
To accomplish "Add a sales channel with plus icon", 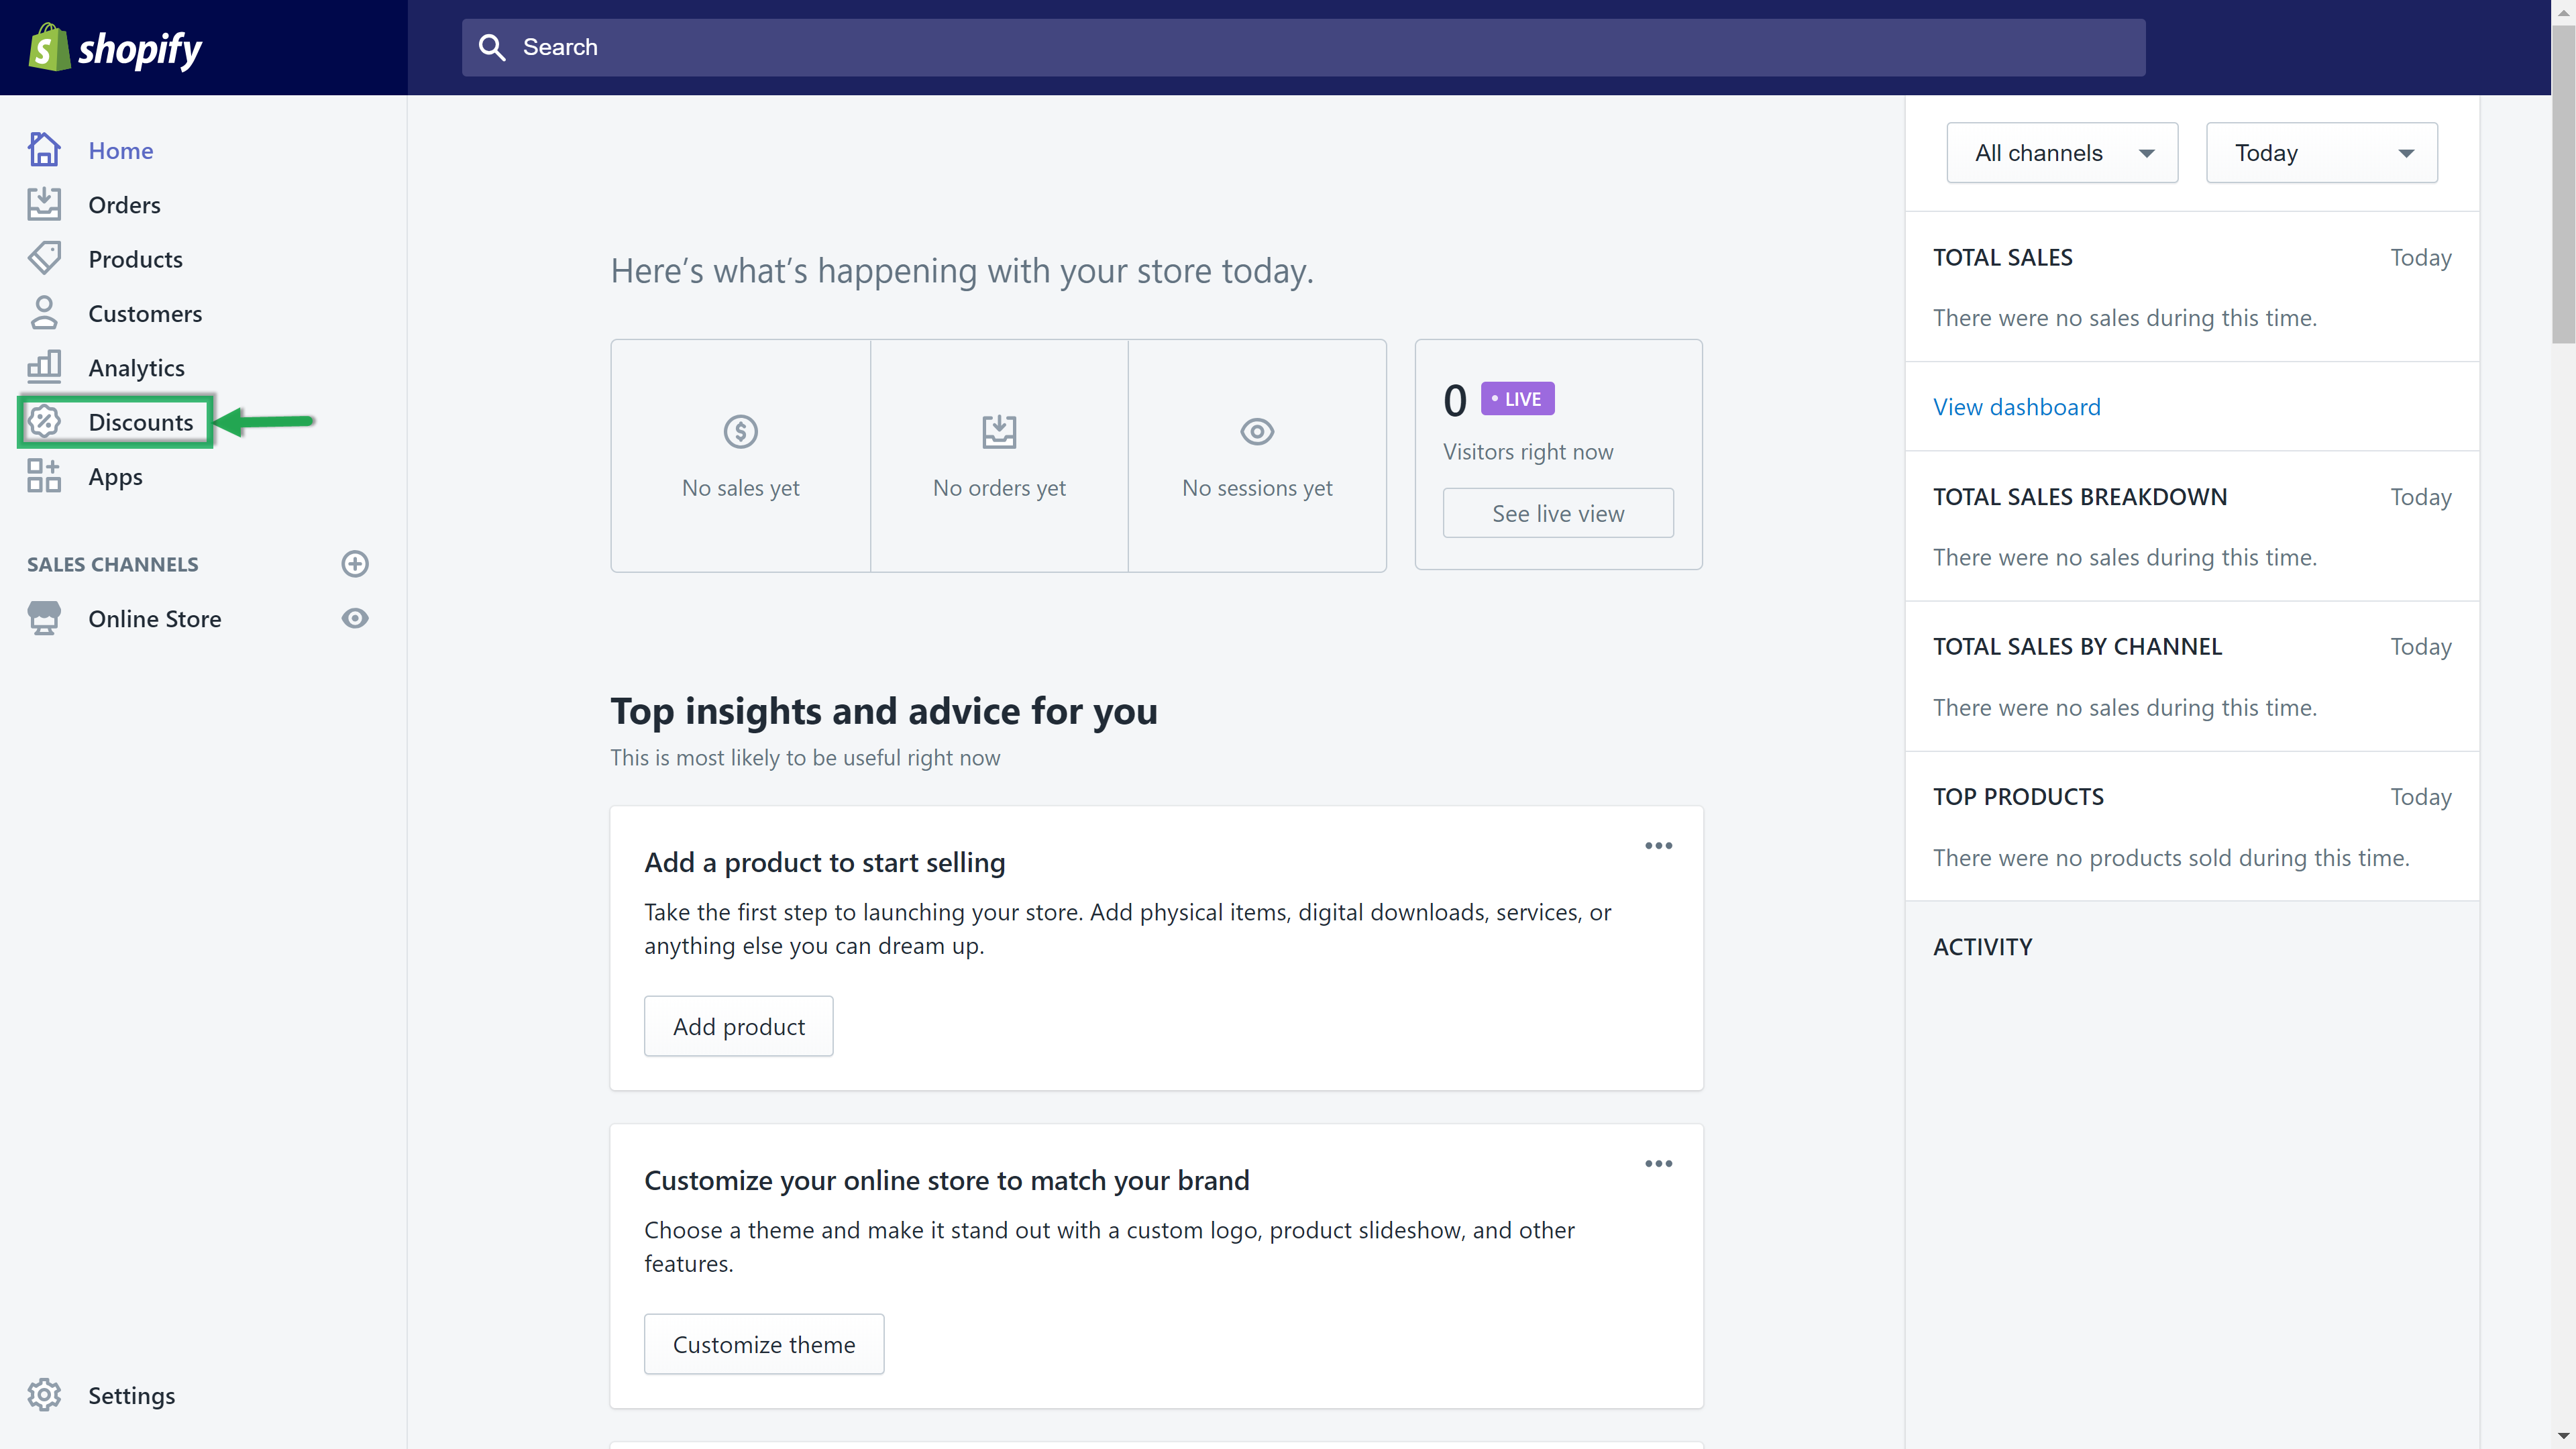I will pyautogui.click(x=355, y=564).
